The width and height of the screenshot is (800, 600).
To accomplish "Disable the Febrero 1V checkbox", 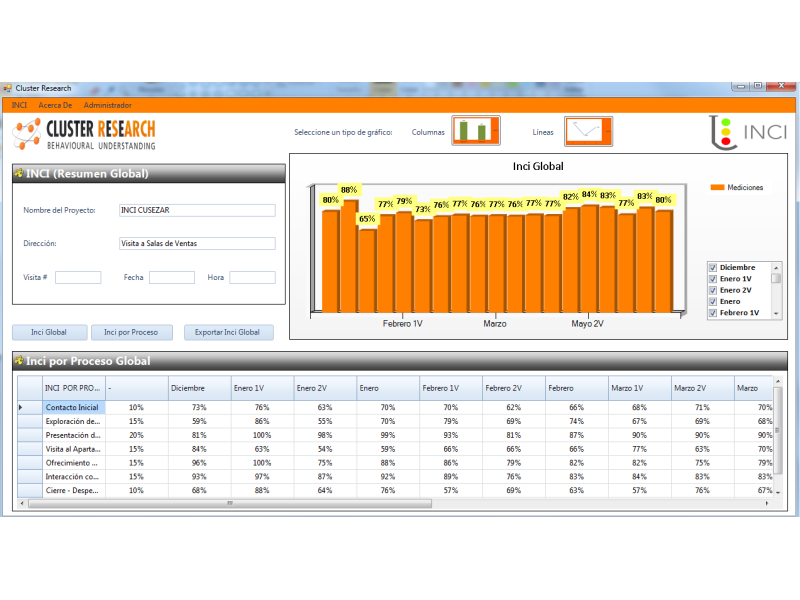I will pyautogui.click(x=713, y=313).
